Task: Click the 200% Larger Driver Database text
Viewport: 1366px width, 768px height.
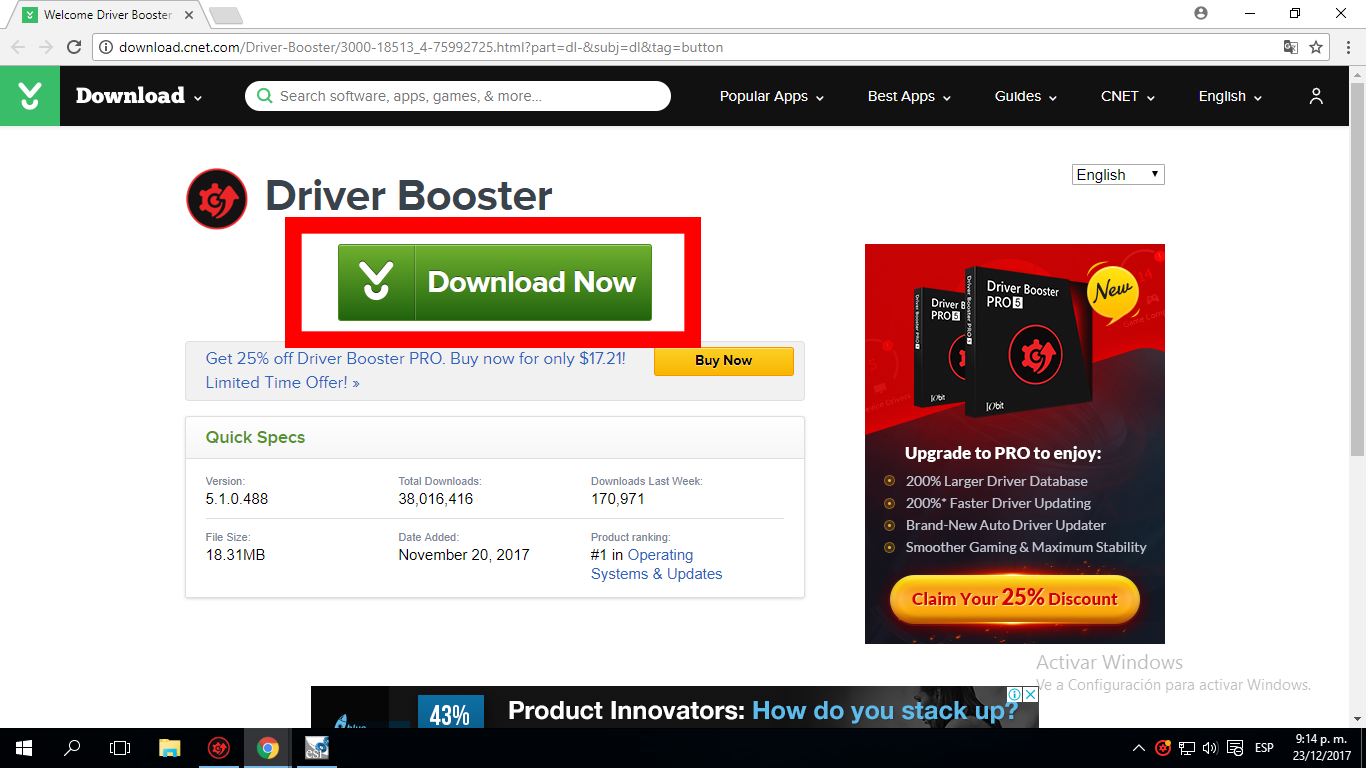Action: point(997,481)
